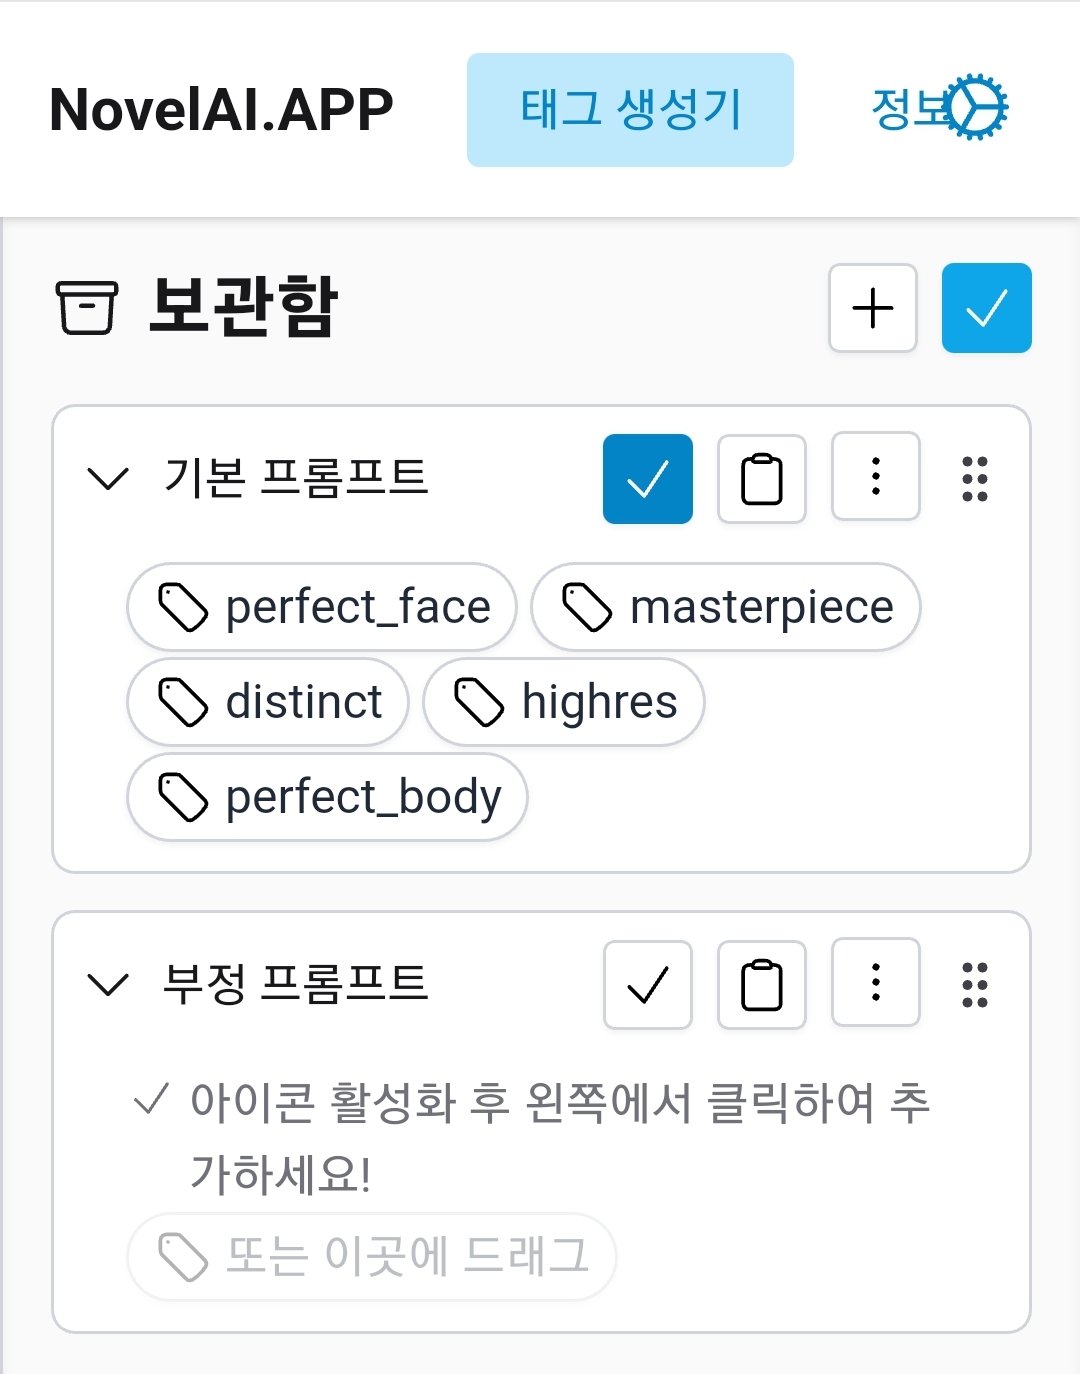The image size is (1080, 1374).
Task: Click the NovelAI.APP title
Action: tap(221, 110)
